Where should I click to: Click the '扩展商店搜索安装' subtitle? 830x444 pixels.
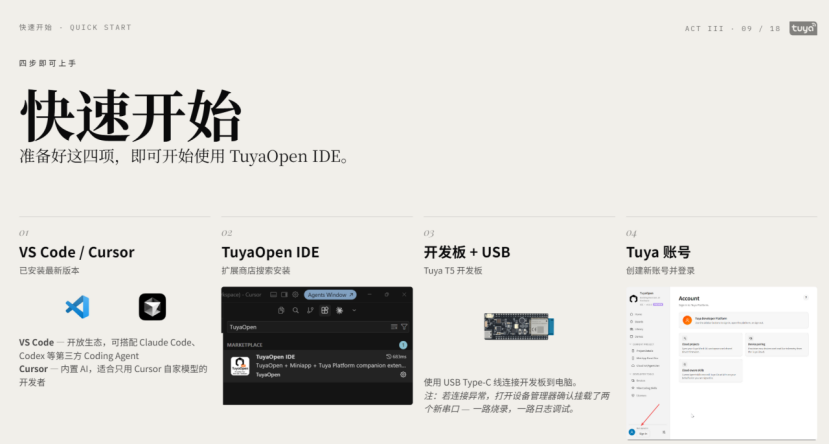256,270
